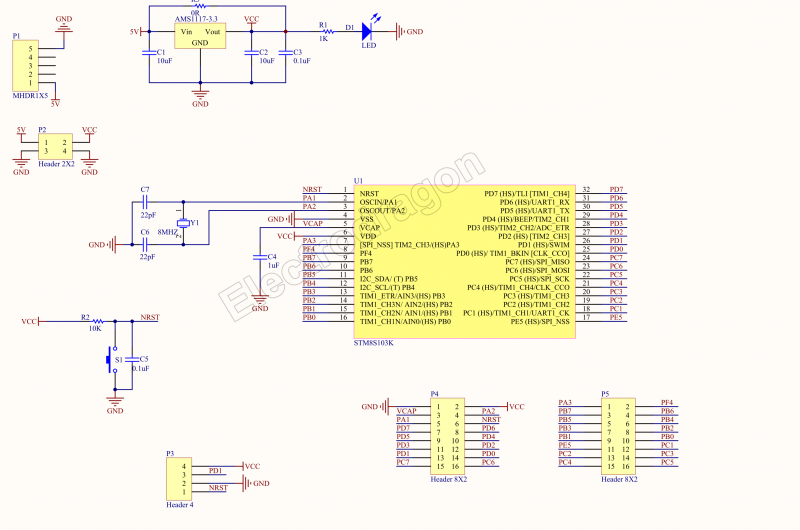The width and height of the screenshot is (800, 530).
Task: Click the AMS1117-3.3 part name text
Action: pos(196,19)
